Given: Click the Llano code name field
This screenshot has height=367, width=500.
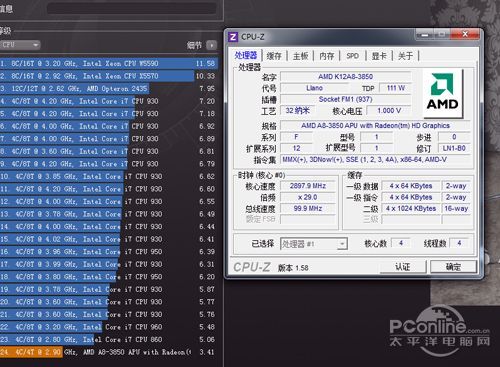Looking at the screenshot, I should coord(314,88).
